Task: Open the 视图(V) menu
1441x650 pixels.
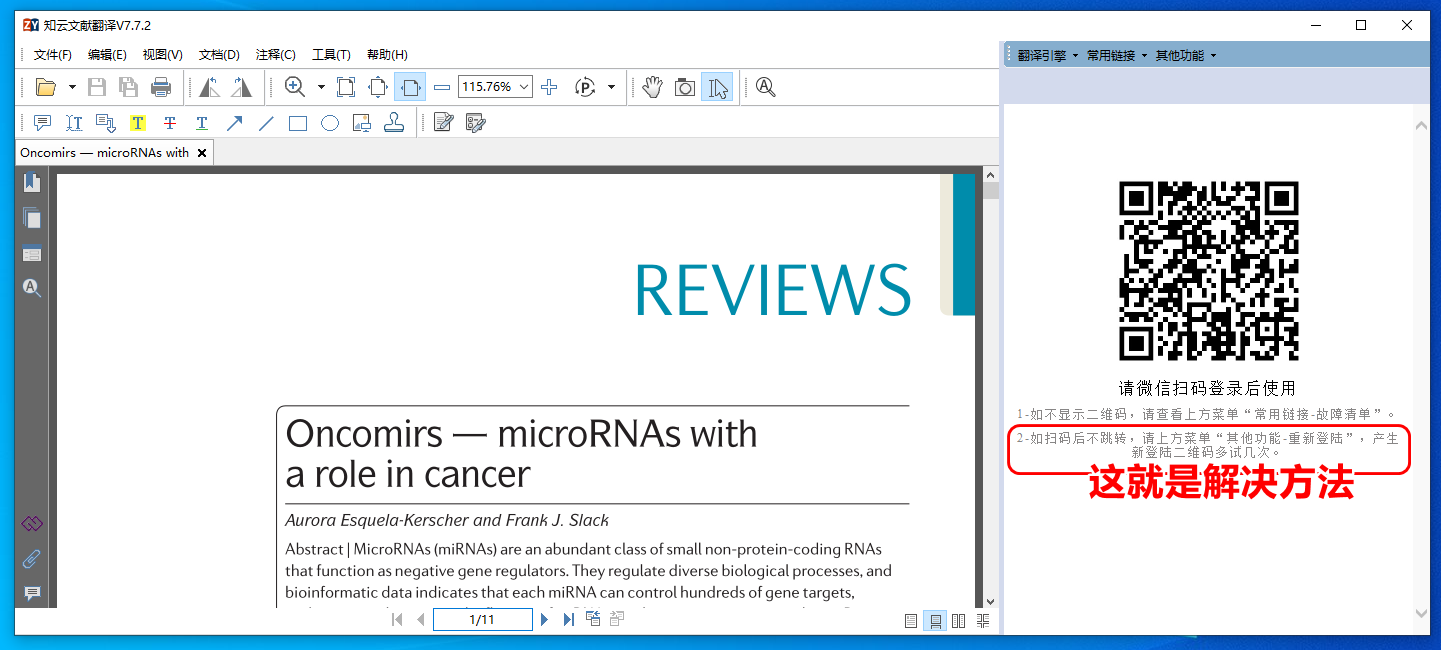Action: [162, 55]
